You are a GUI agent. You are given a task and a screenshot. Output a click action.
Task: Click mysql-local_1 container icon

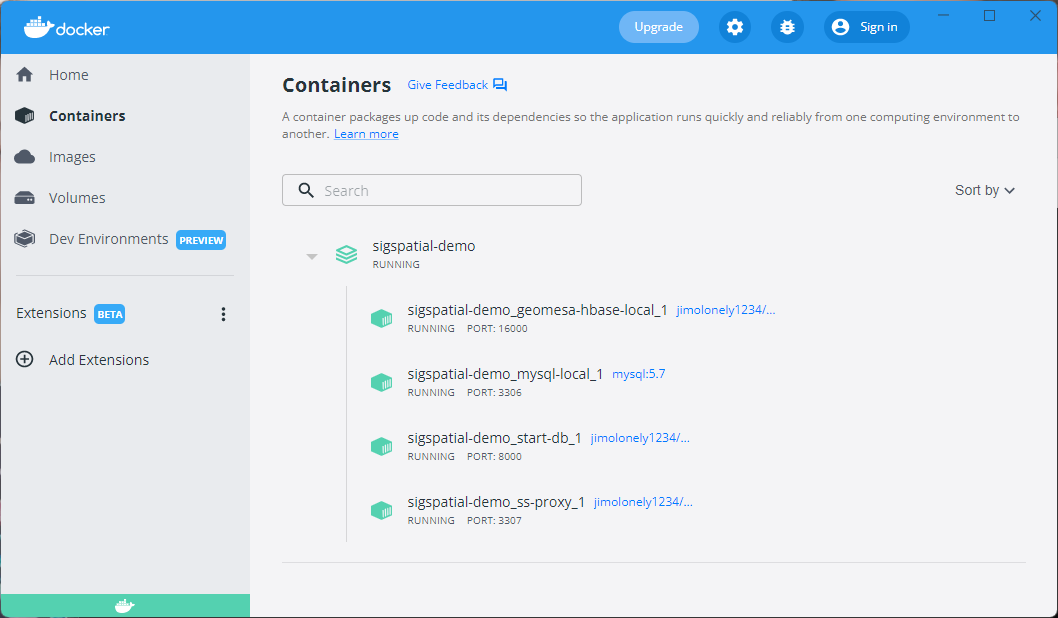coord(382,383)
